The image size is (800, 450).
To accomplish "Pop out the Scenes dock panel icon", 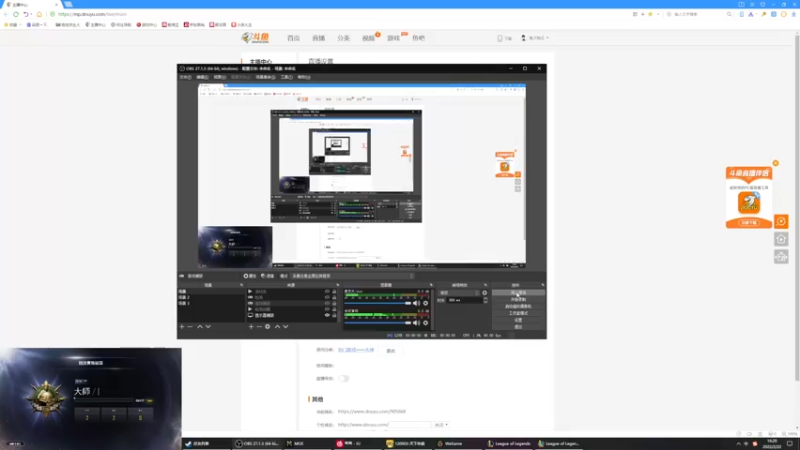I will tap(241, 285).
